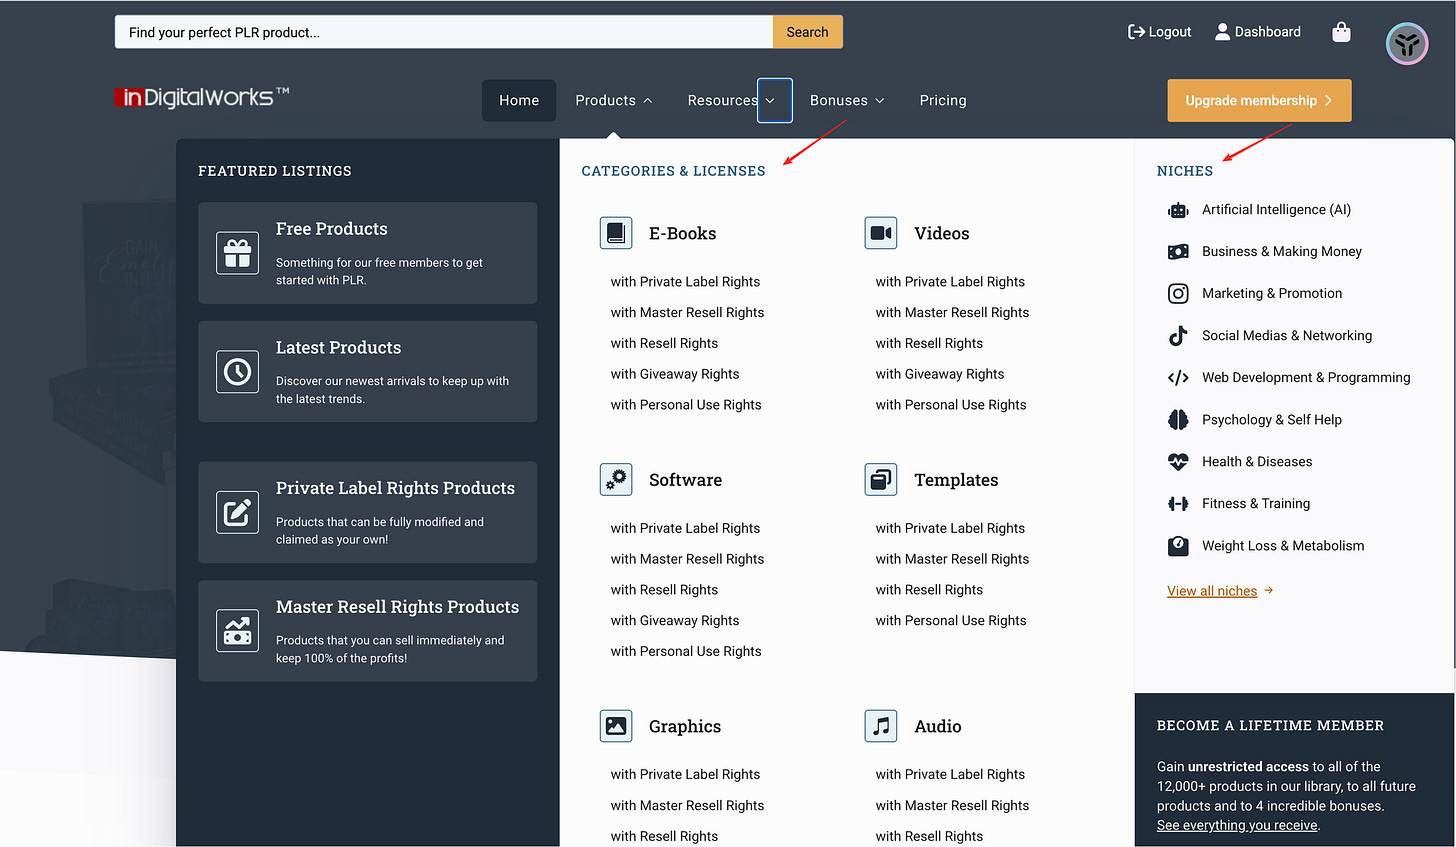The height and width of the screenshot is (847, 1456).
Task: Open the Latest Products featured card
Action: [x=368, y=372]
